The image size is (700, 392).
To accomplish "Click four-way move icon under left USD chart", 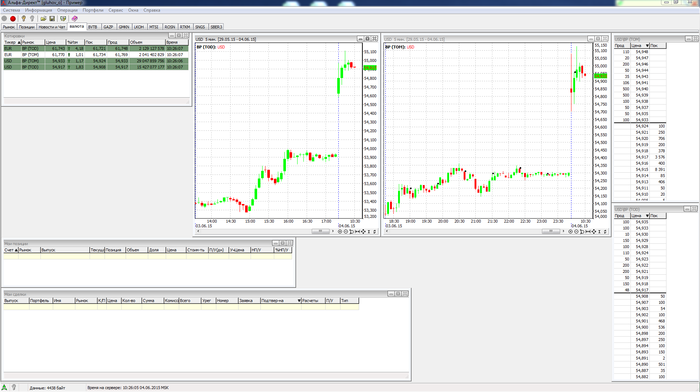I will pyautogui.click(x=363, y=232).
